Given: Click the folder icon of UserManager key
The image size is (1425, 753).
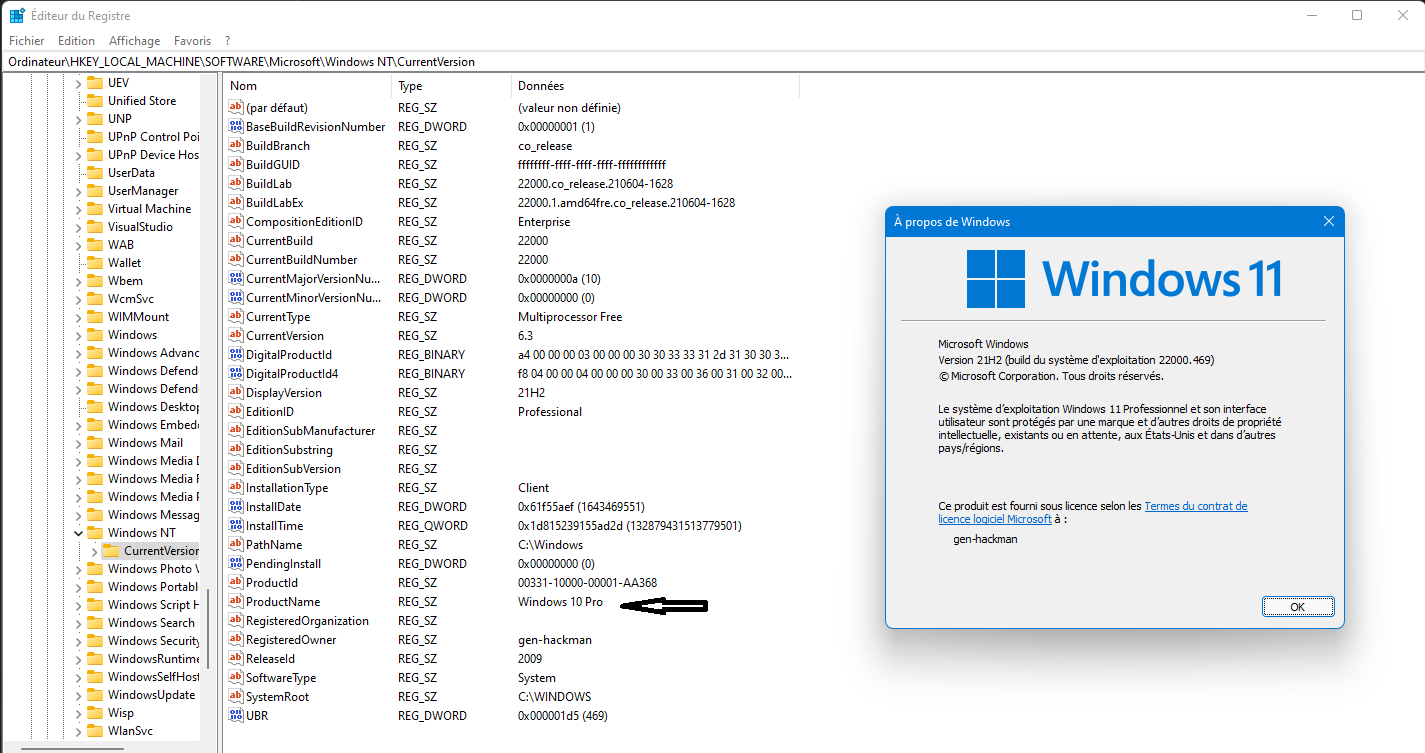Looking at the screenshot, I should click(95, 191).
